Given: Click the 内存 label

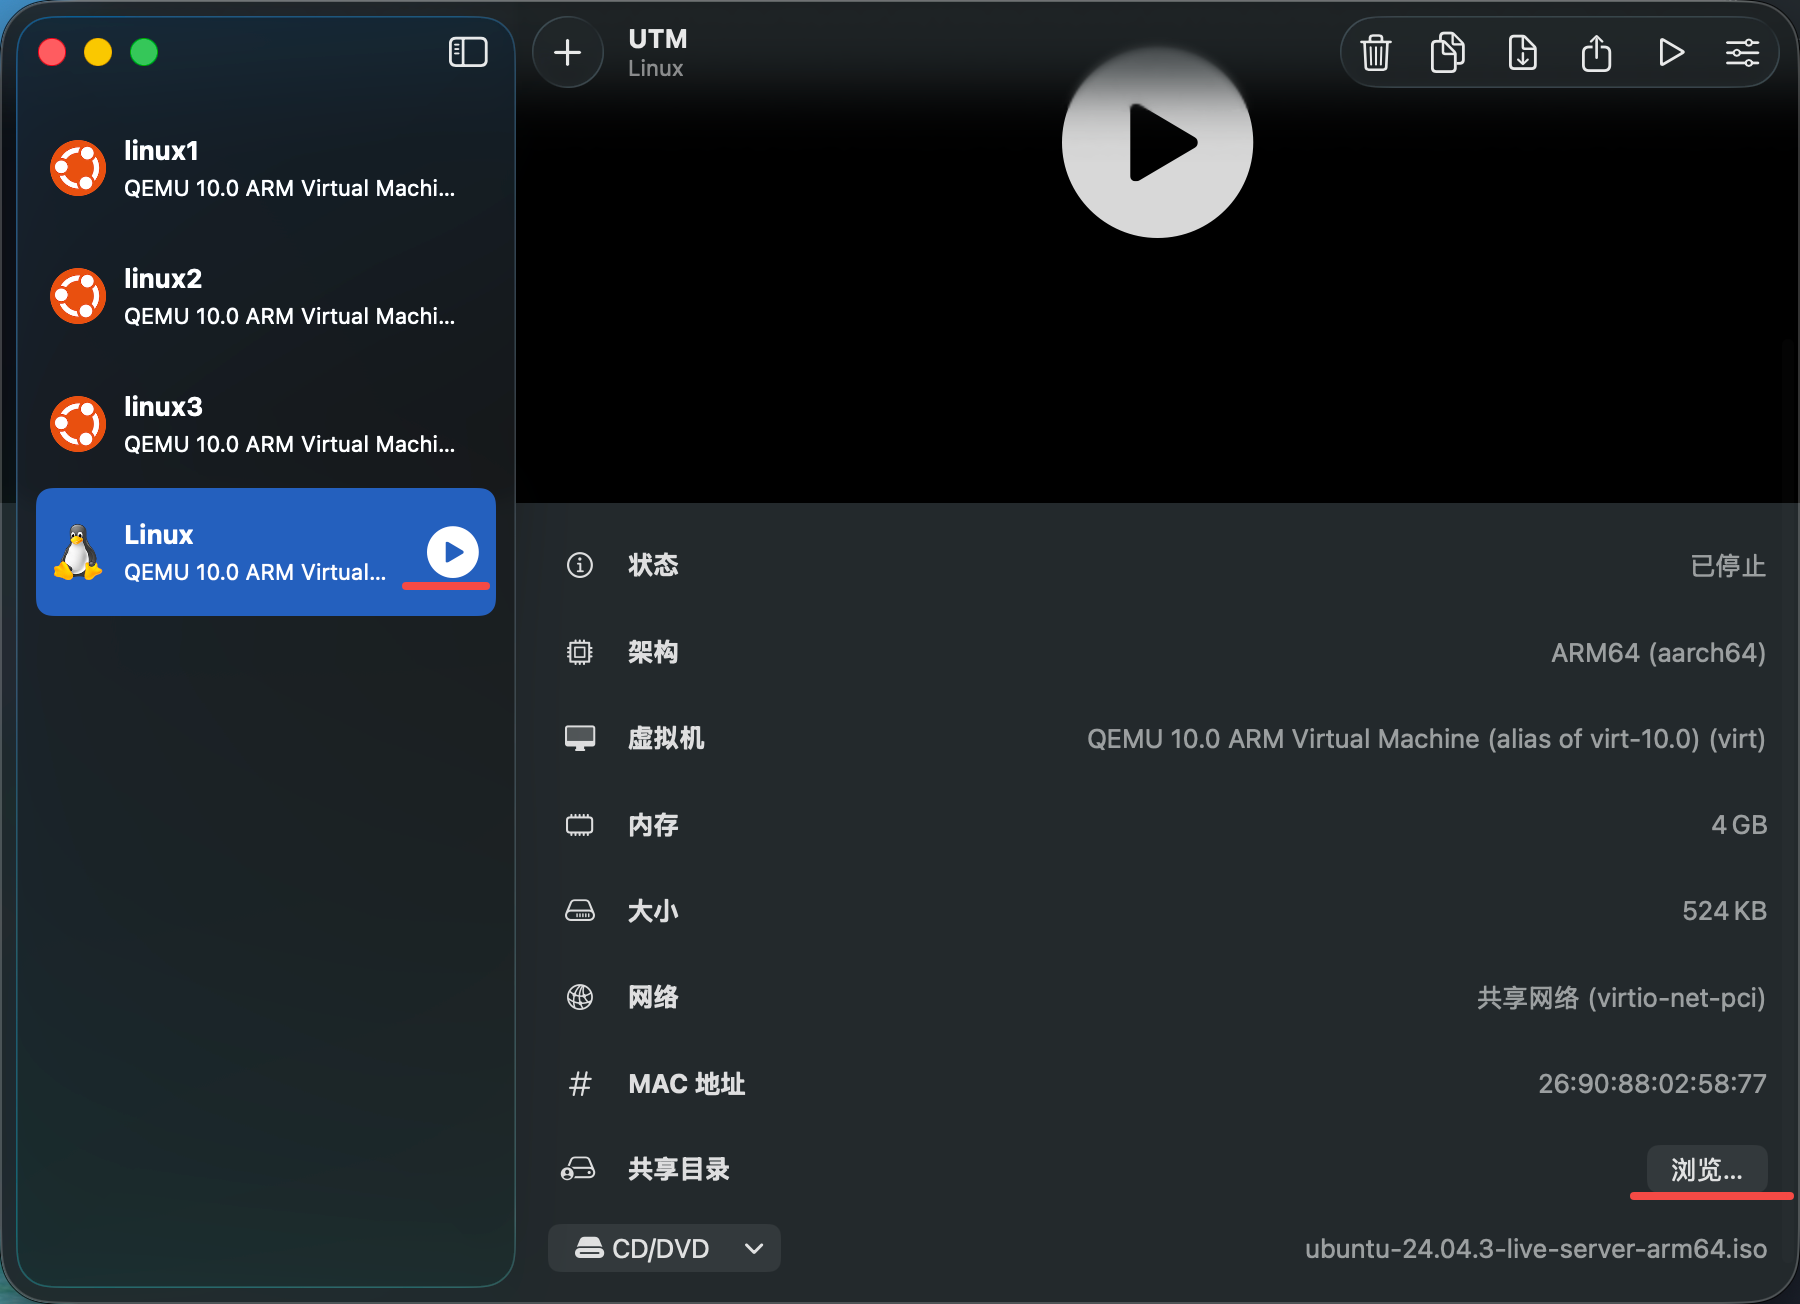Looking at the screenshot, I should [653, 825].
